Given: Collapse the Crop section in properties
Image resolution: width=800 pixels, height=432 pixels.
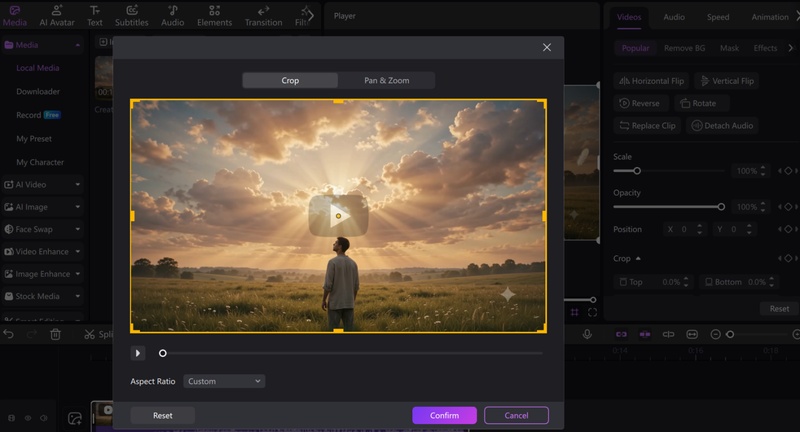Looking at the screenshot, I should [638, 259].
